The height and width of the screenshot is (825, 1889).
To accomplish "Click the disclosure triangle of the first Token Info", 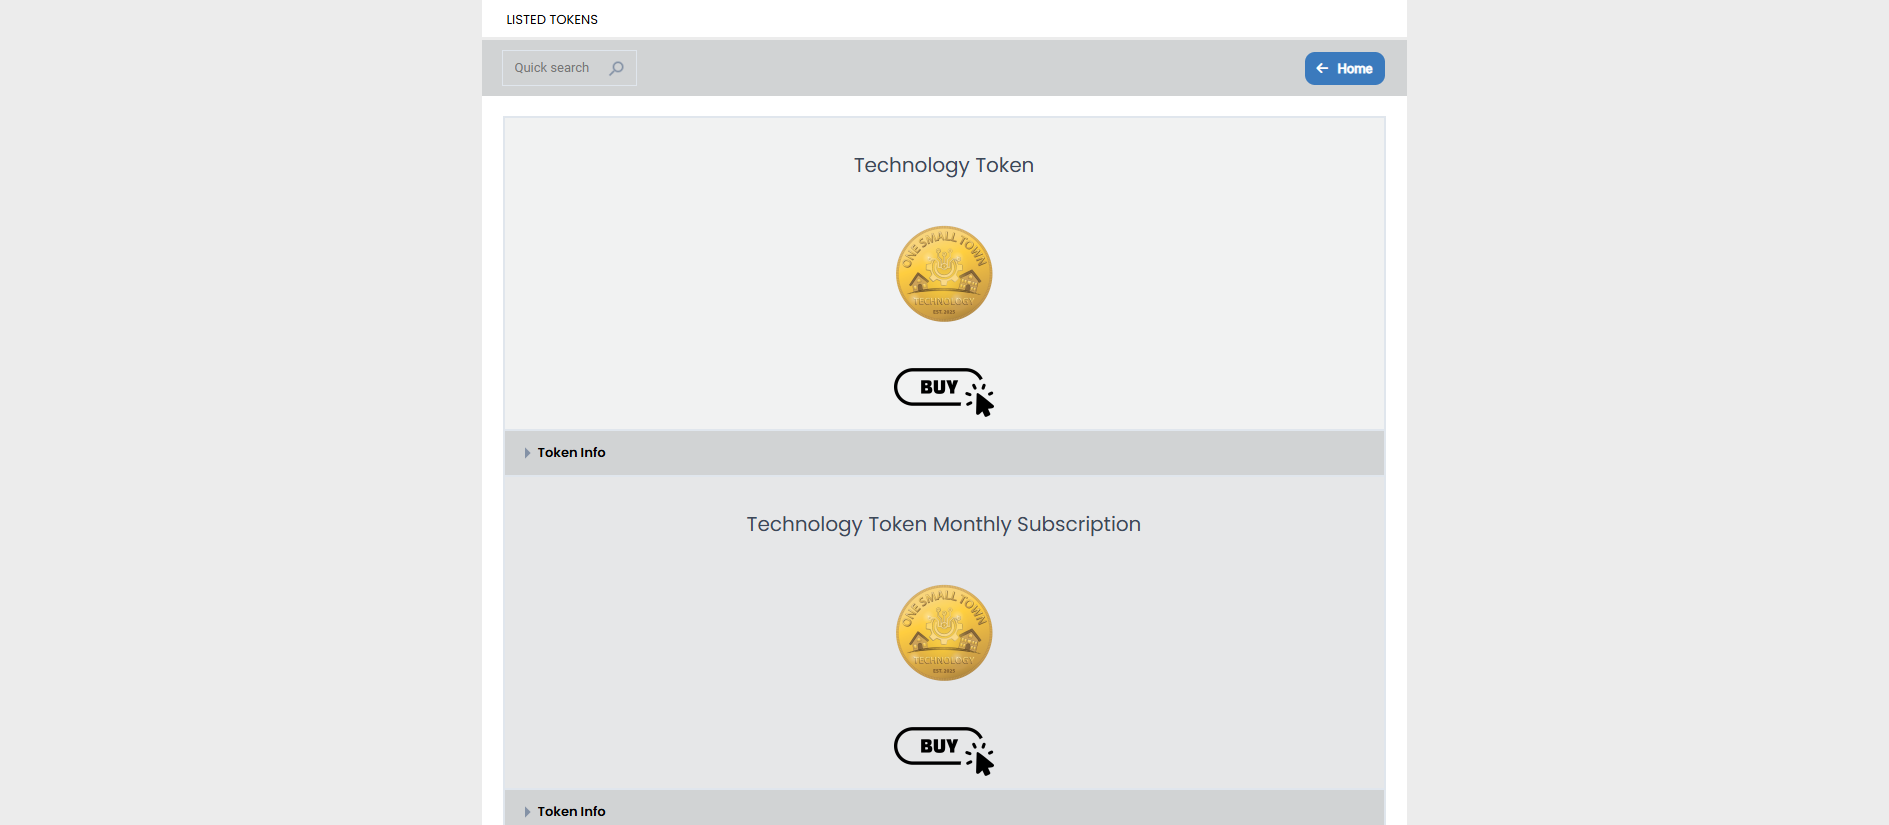I will 527,453.
